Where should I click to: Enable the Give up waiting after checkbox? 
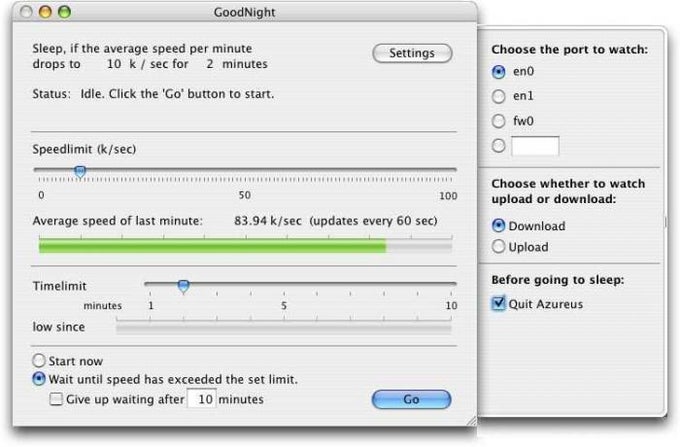pyautogui.click(x=56, y=399)
